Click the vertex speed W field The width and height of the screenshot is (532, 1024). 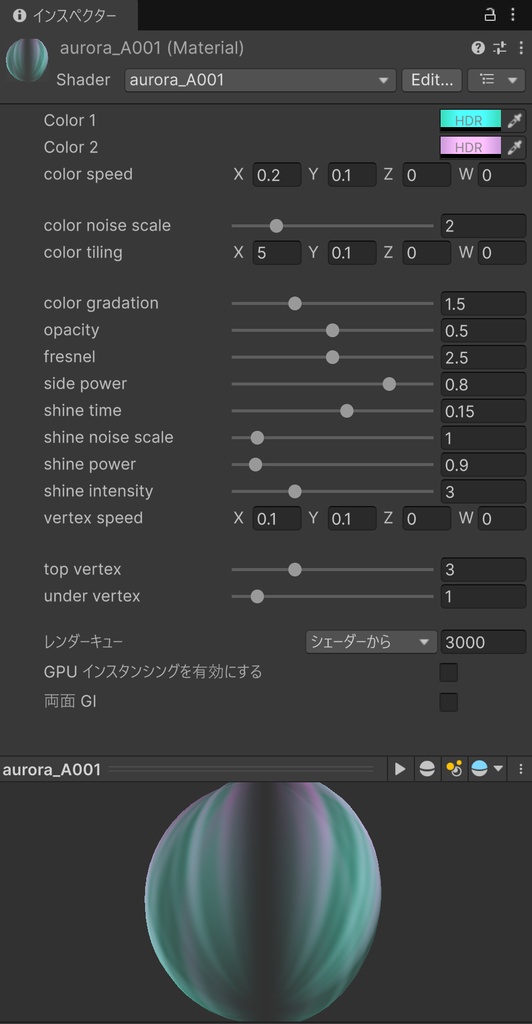click(501, 519)
